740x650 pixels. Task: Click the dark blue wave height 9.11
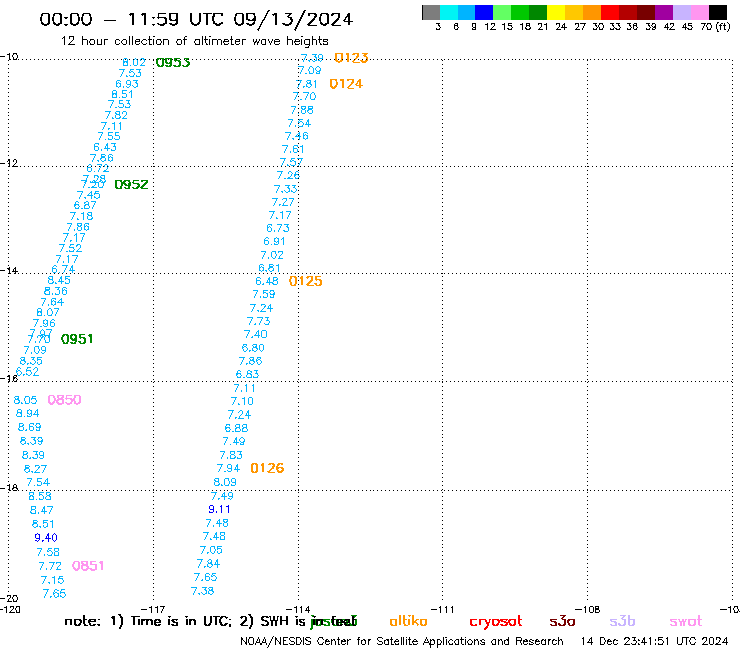219,509
